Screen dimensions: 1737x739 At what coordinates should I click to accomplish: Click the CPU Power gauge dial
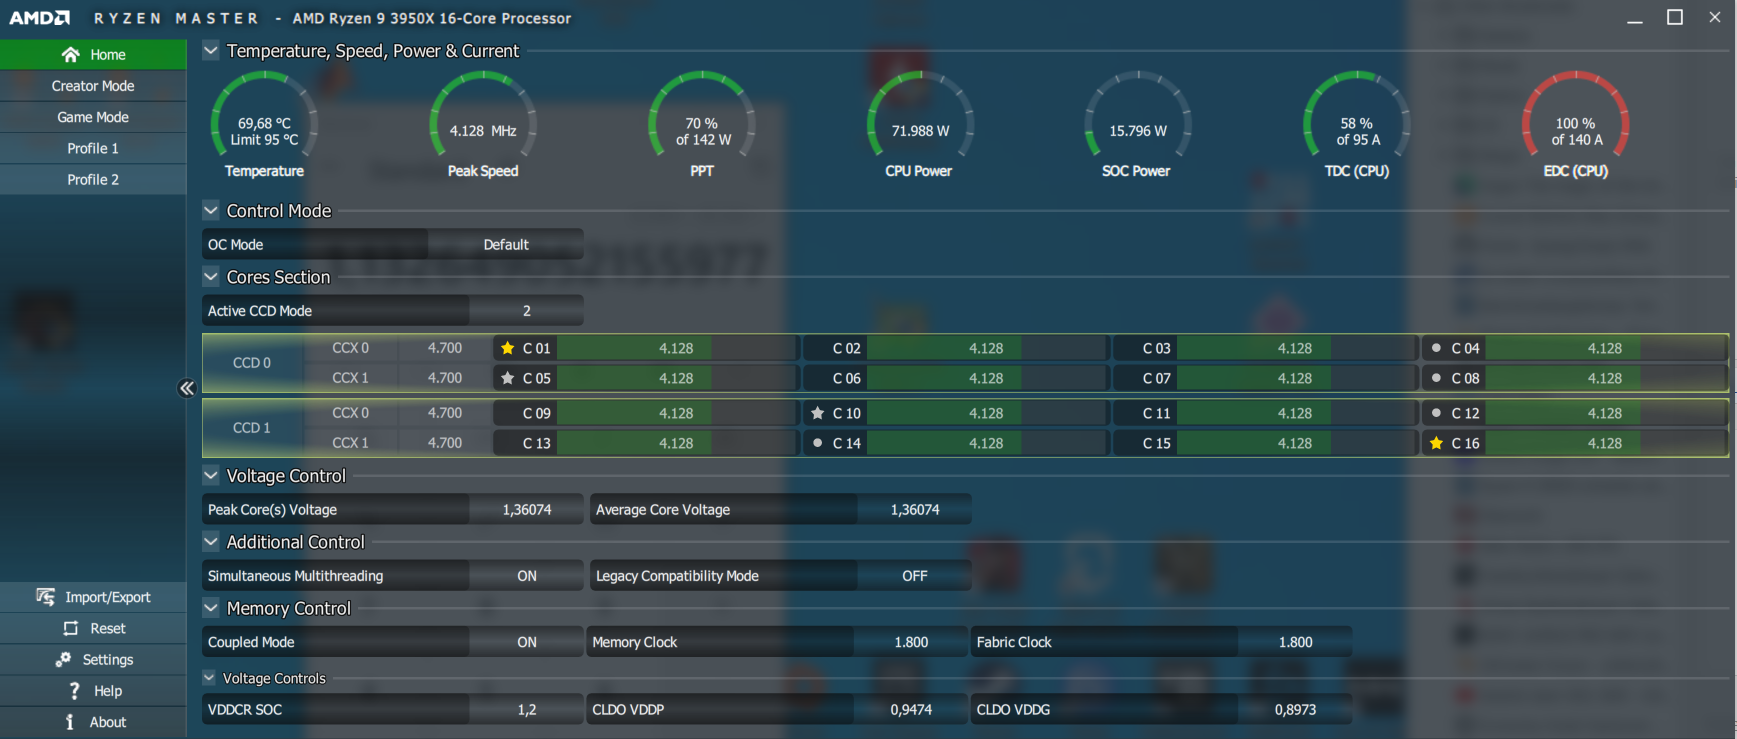(919, 115)
